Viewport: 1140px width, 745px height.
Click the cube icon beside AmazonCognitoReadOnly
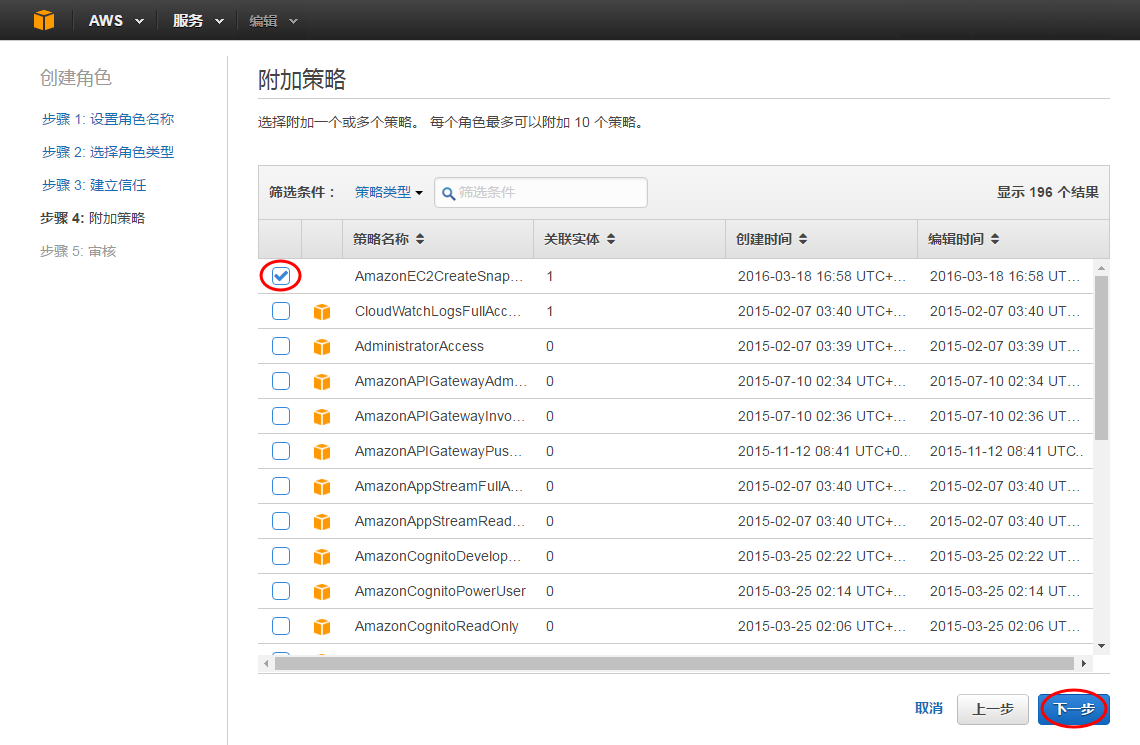pyautogui.click(x=322, y=627)
